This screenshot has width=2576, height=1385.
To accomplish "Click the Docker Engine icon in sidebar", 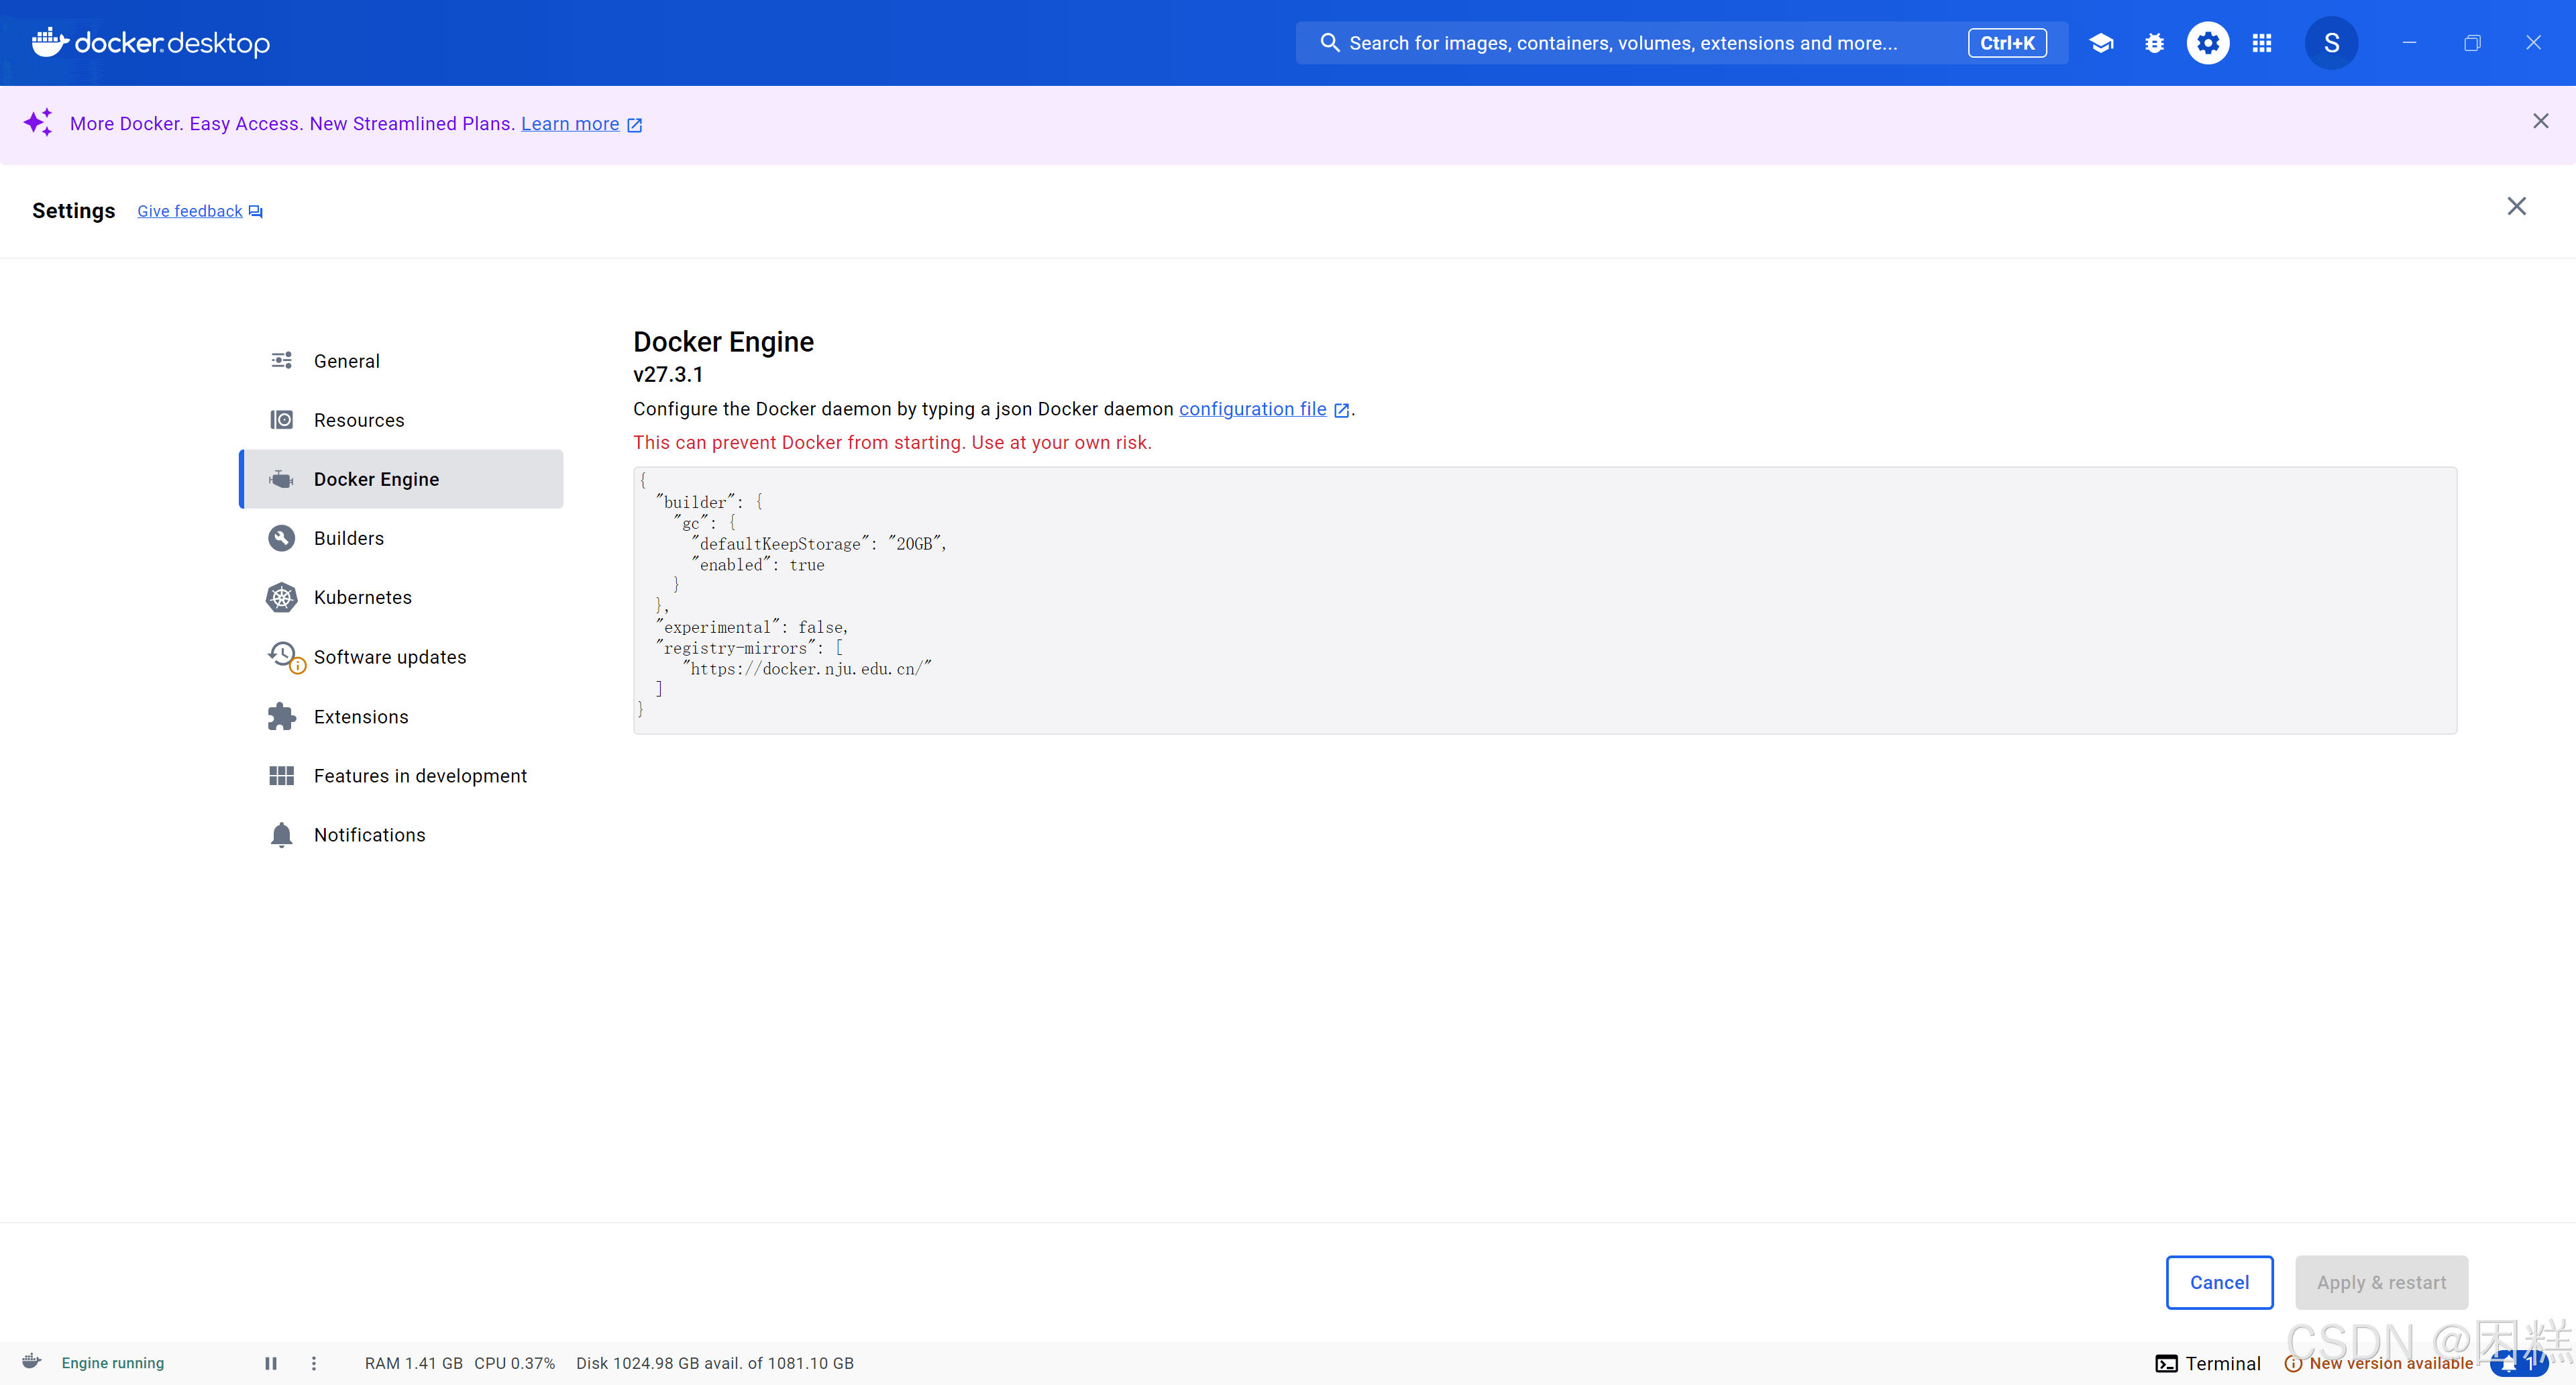I will 282,479.
